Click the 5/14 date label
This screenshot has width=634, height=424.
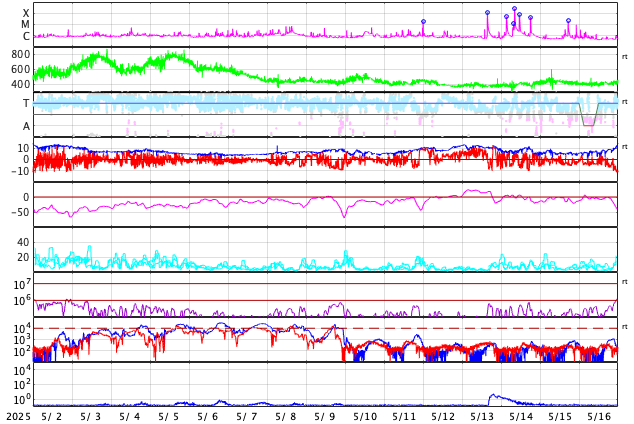[x=521, y=416]
